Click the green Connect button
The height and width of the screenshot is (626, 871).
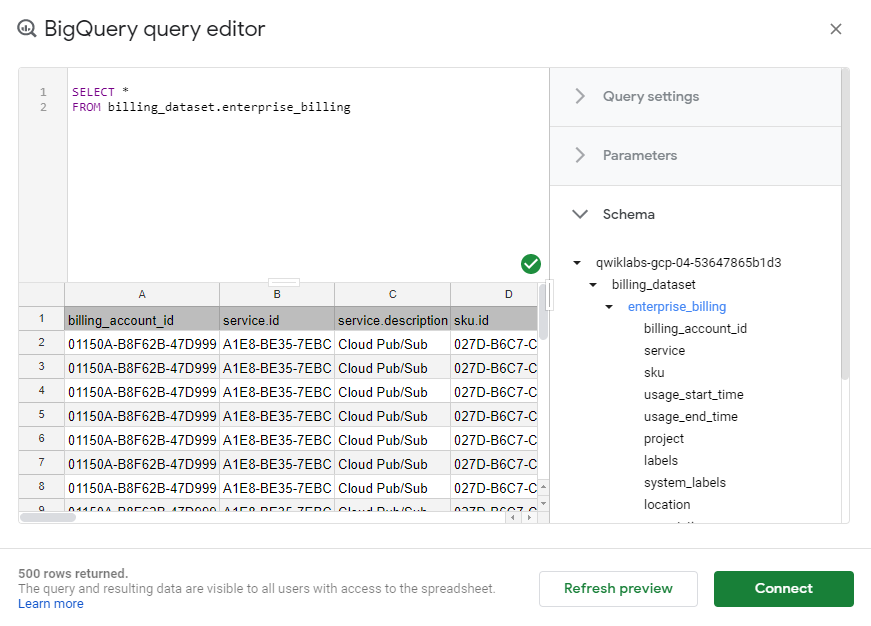[x=783, y=589]
